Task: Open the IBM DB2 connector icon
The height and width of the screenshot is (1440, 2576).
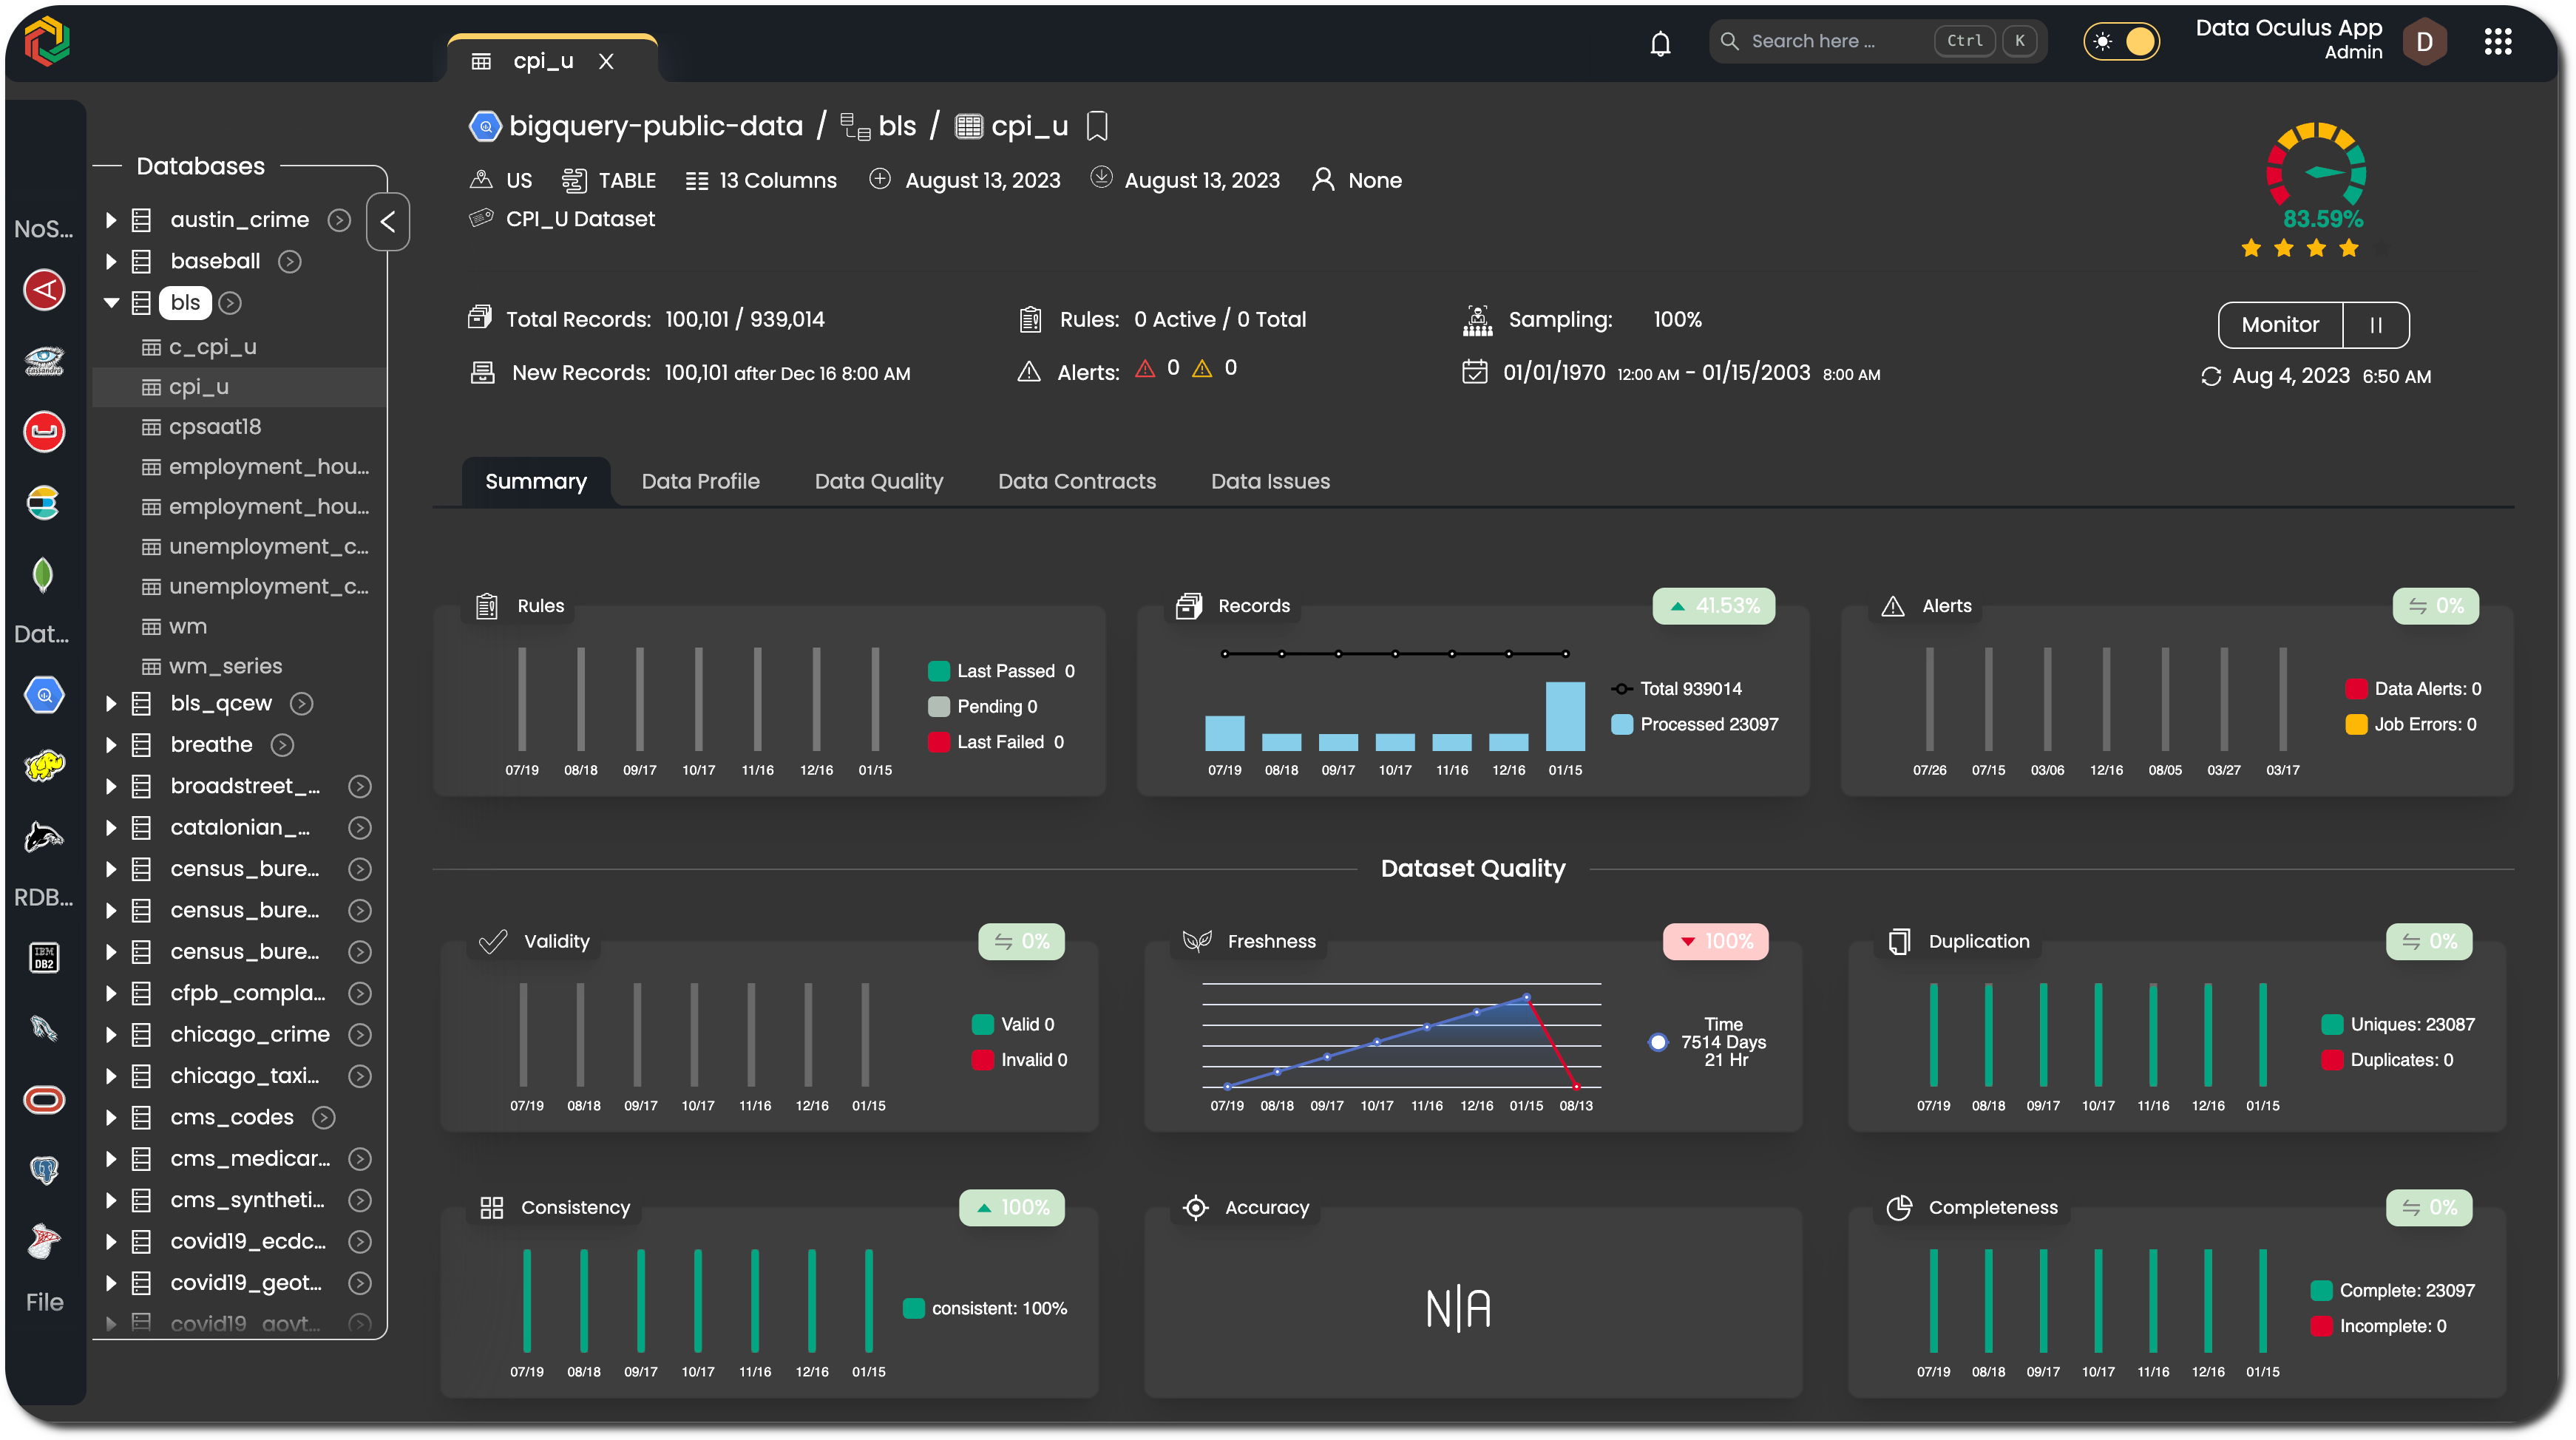Action: [44, 958]
